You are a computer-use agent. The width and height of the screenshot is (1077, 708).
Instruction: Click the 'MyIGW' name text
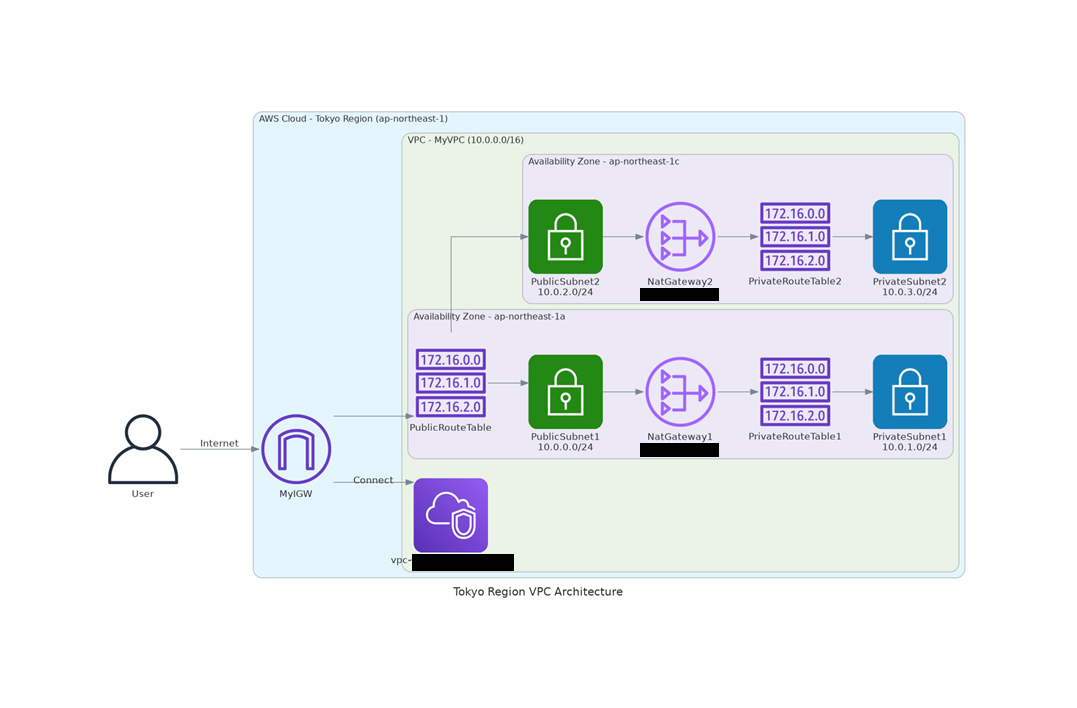[x=296, y=494]
